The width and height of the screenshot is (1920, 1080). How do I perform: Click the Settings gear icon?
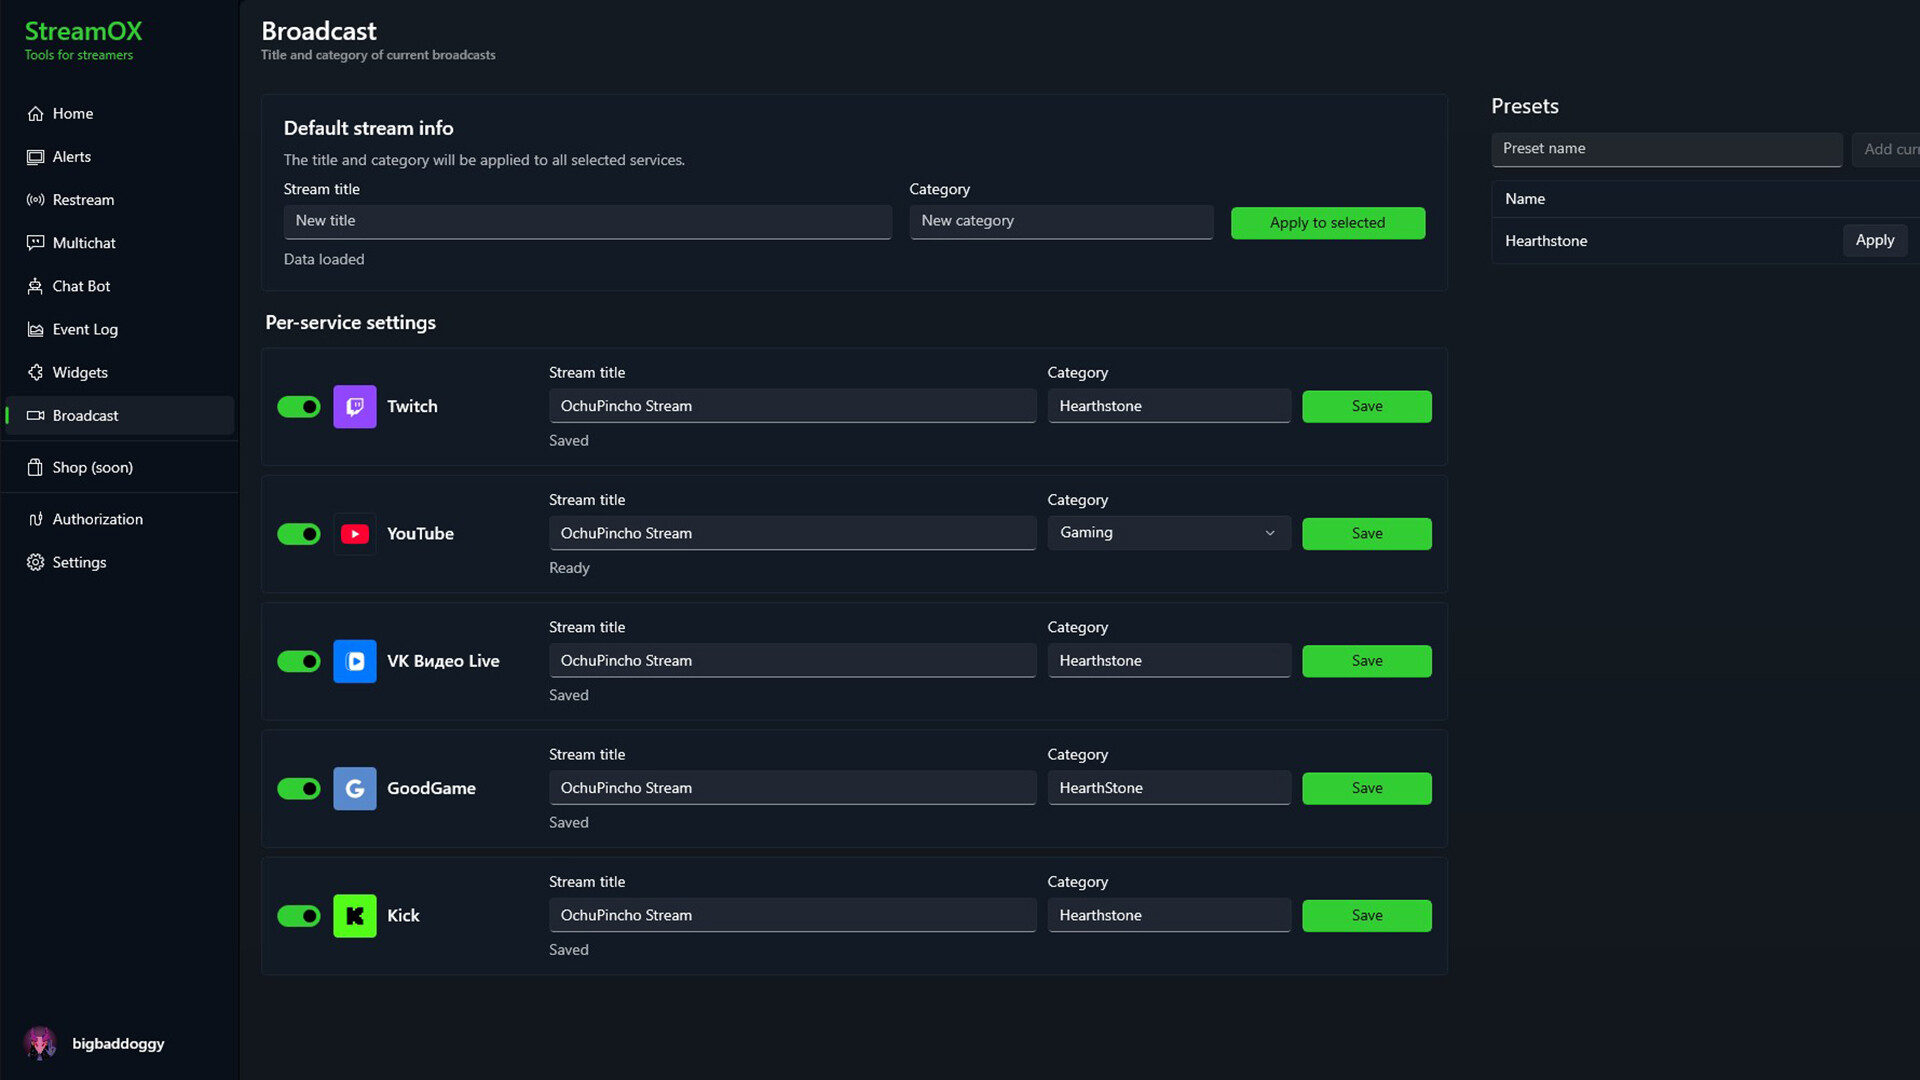point(35,562)
